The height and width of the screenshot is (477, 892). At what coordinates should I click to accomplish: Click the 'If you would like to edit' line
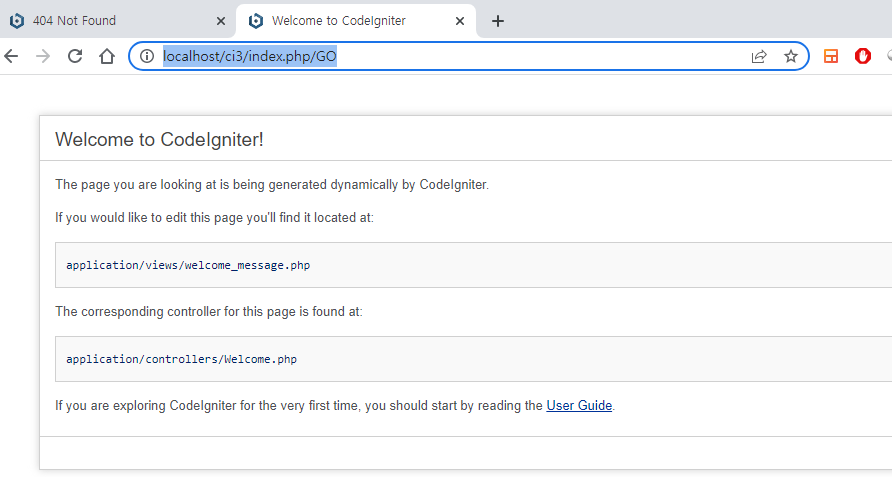(x=214, y=217)
